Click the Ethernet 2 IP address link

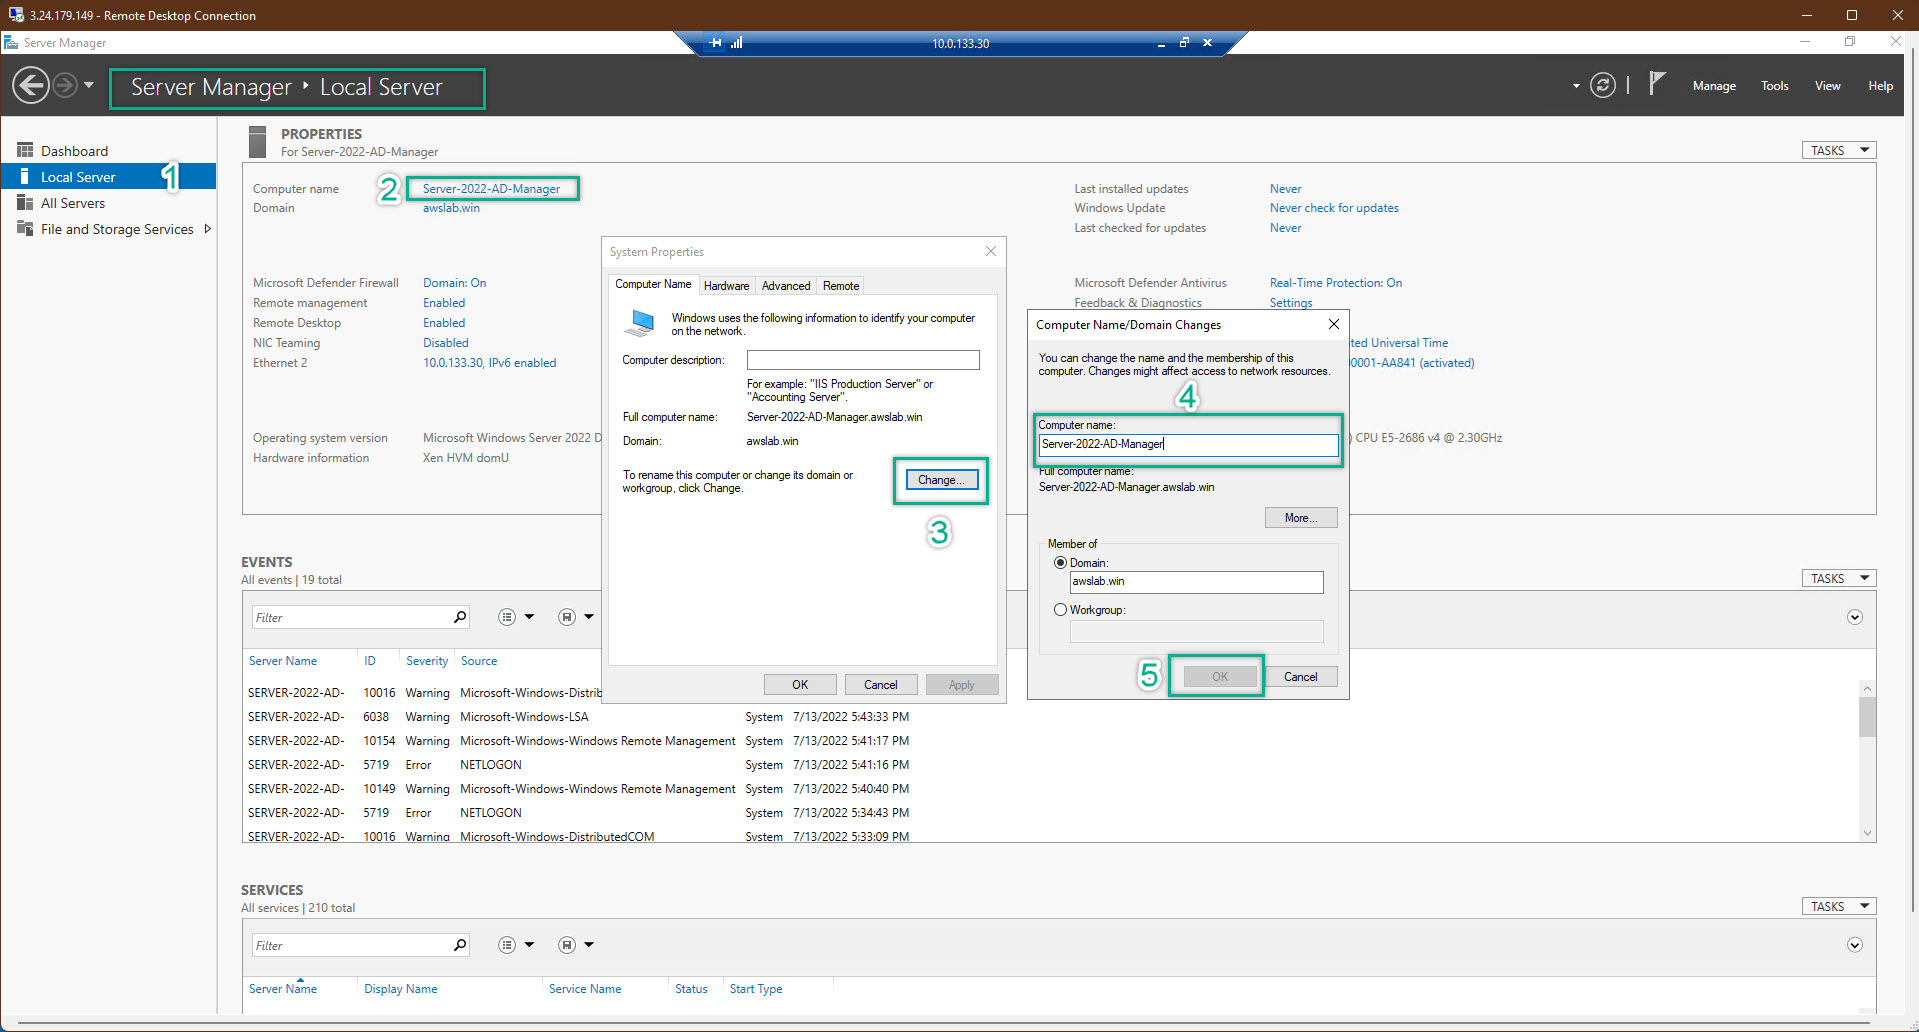pos(489,363)
